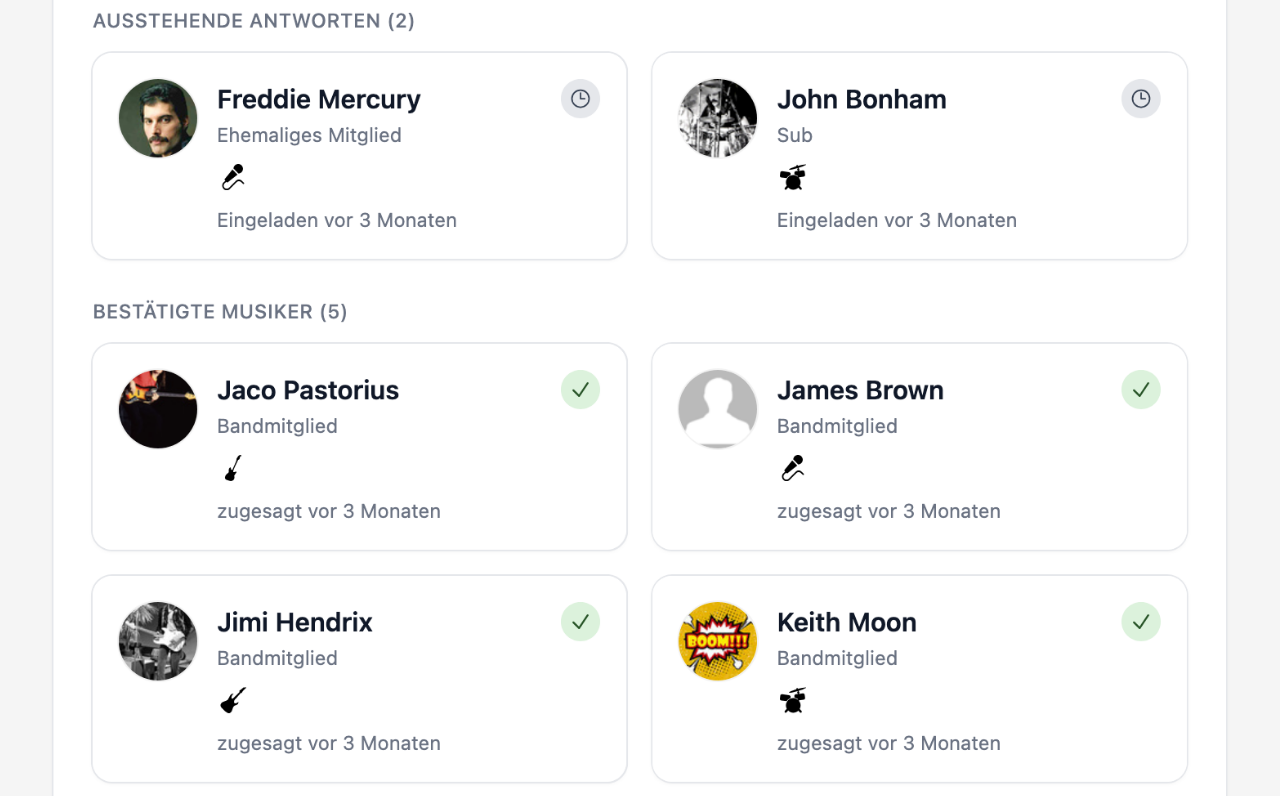The image size is (1280, 796).
Task: Click James Brown's microphone instrument icon
Action: [792, 468]
